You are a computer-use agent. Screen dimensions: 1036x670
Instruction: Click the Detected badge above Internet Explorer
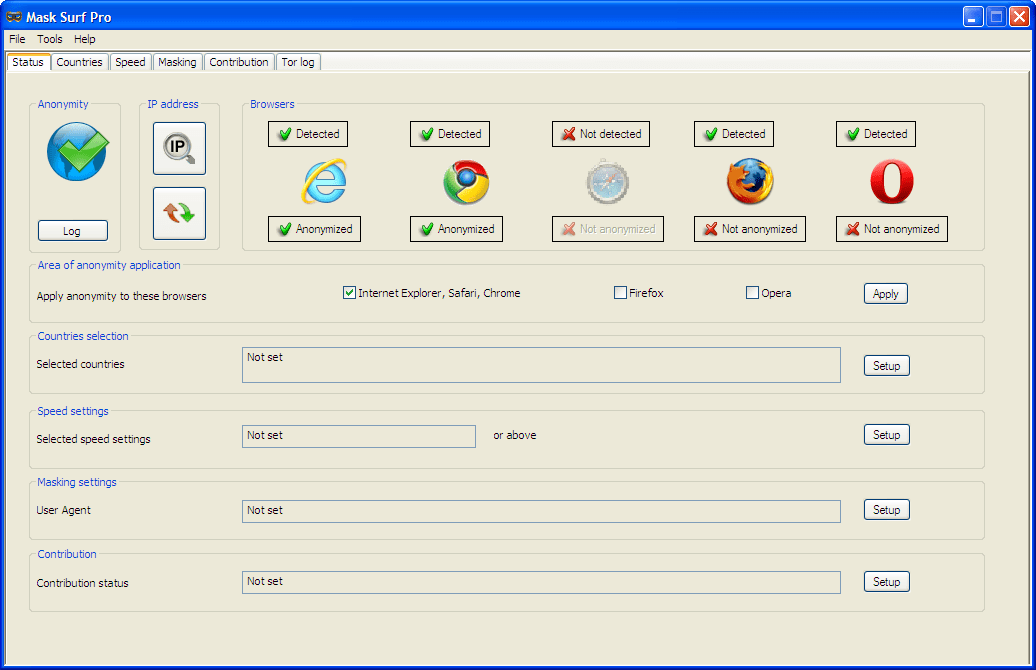pyautogui.click(x=307, y=133)
